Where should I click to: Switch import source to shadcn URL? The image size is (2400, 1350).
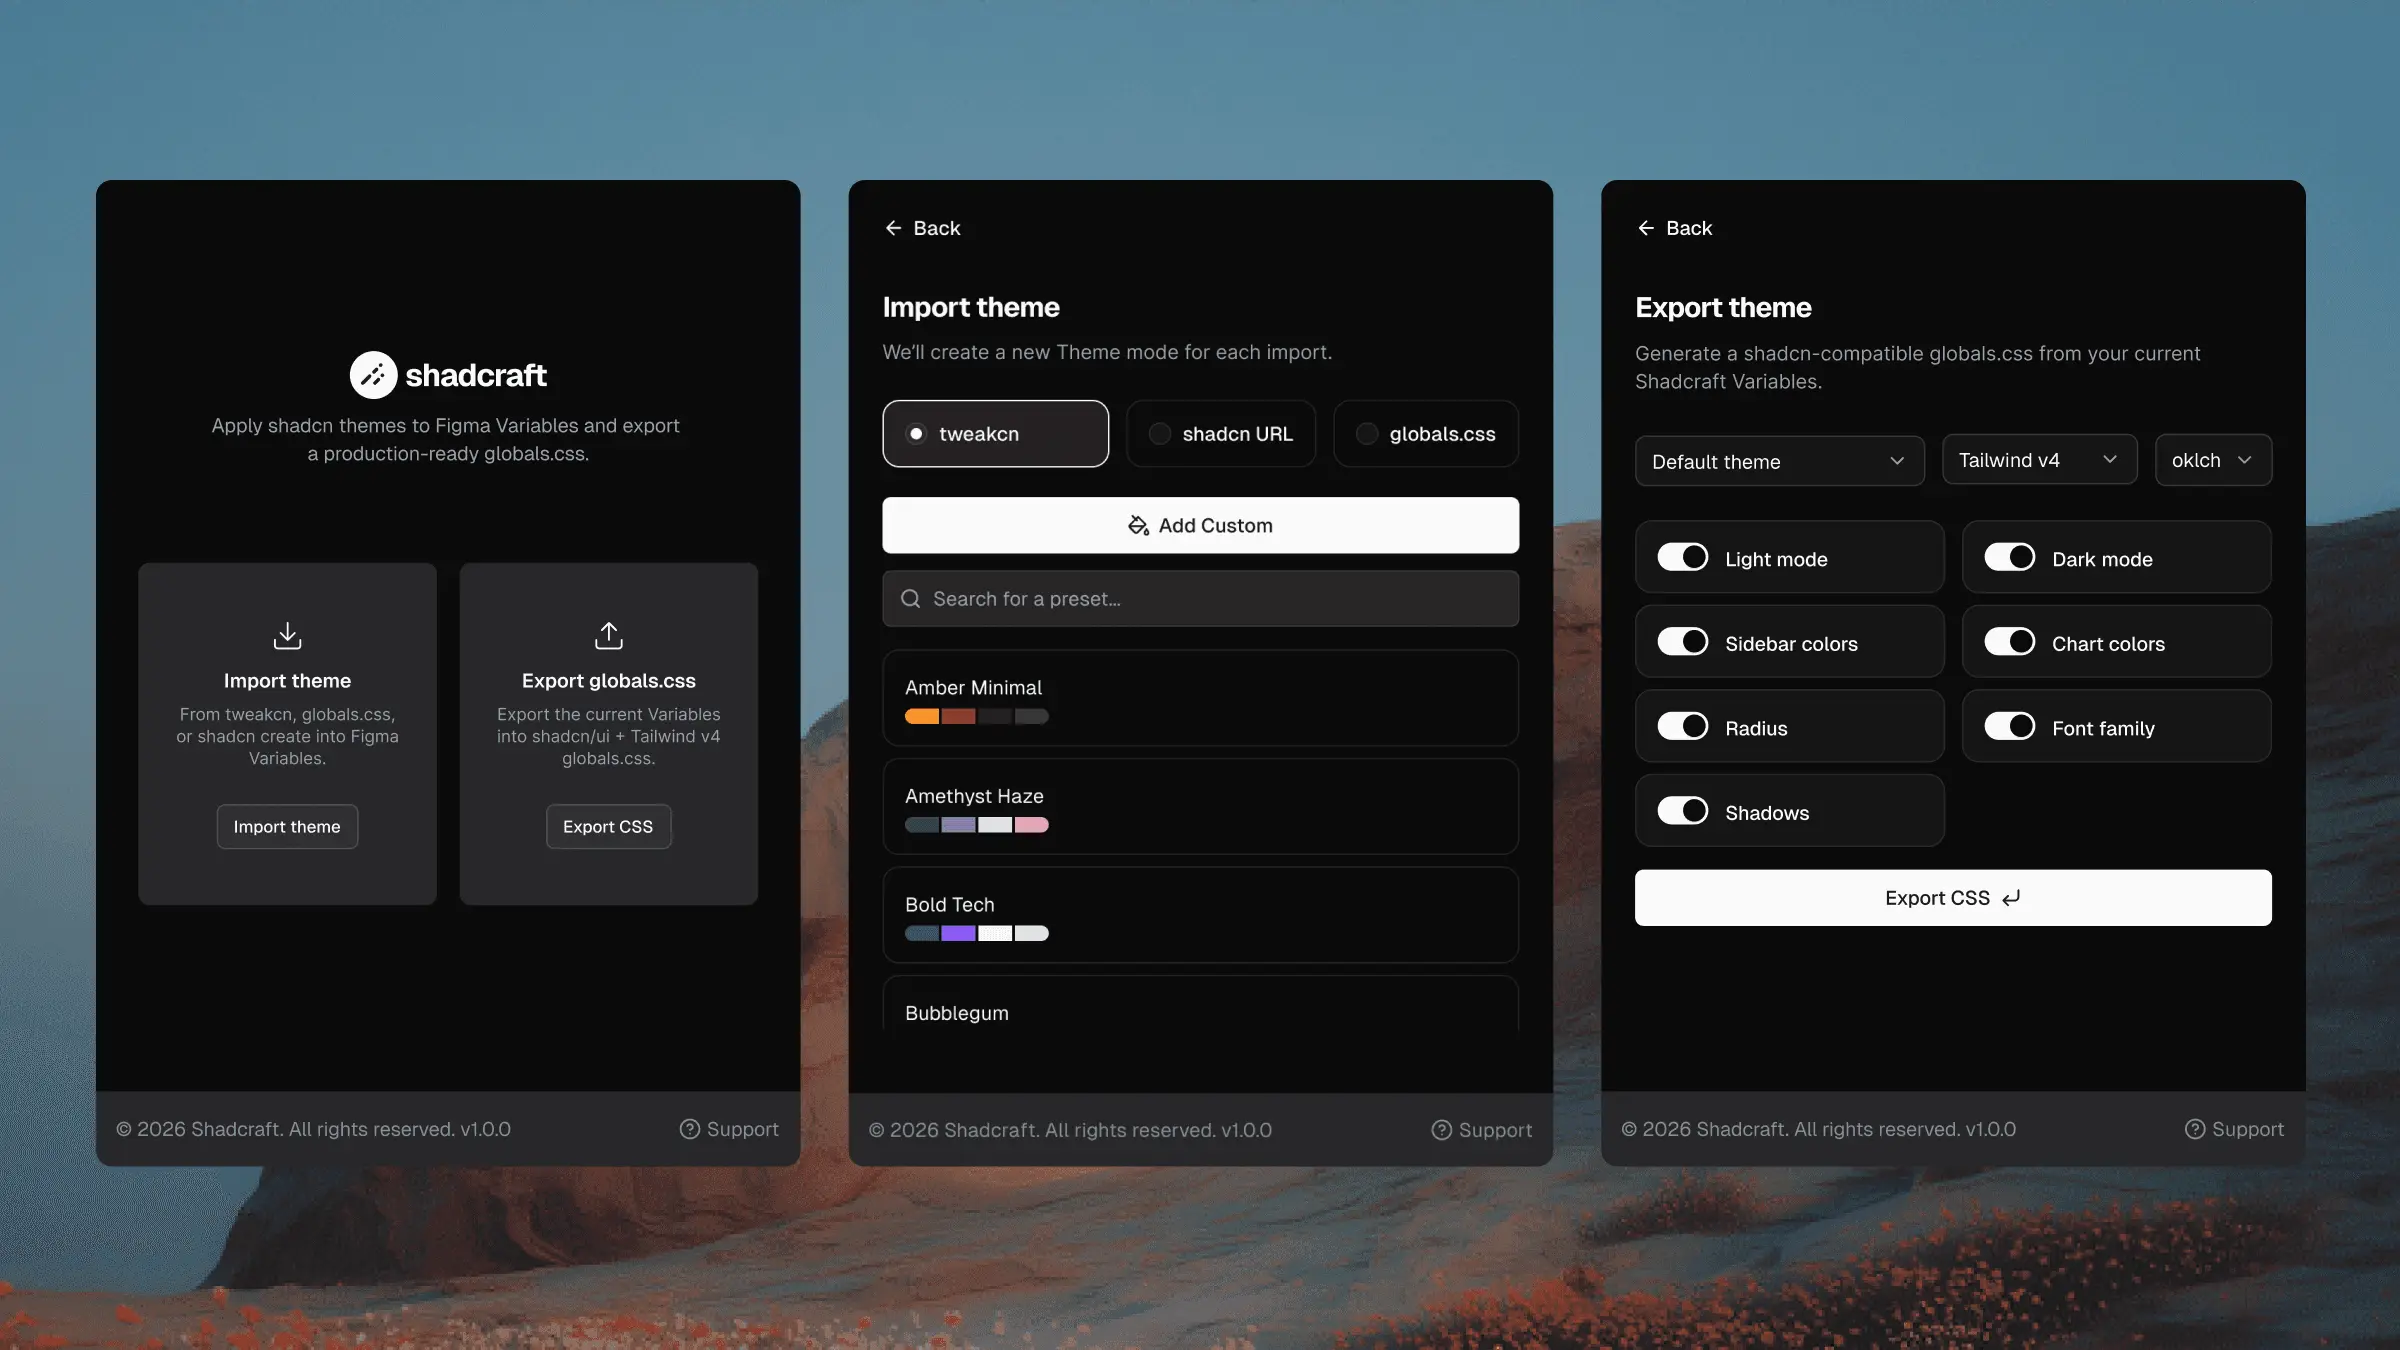[x=1221, y=433]
